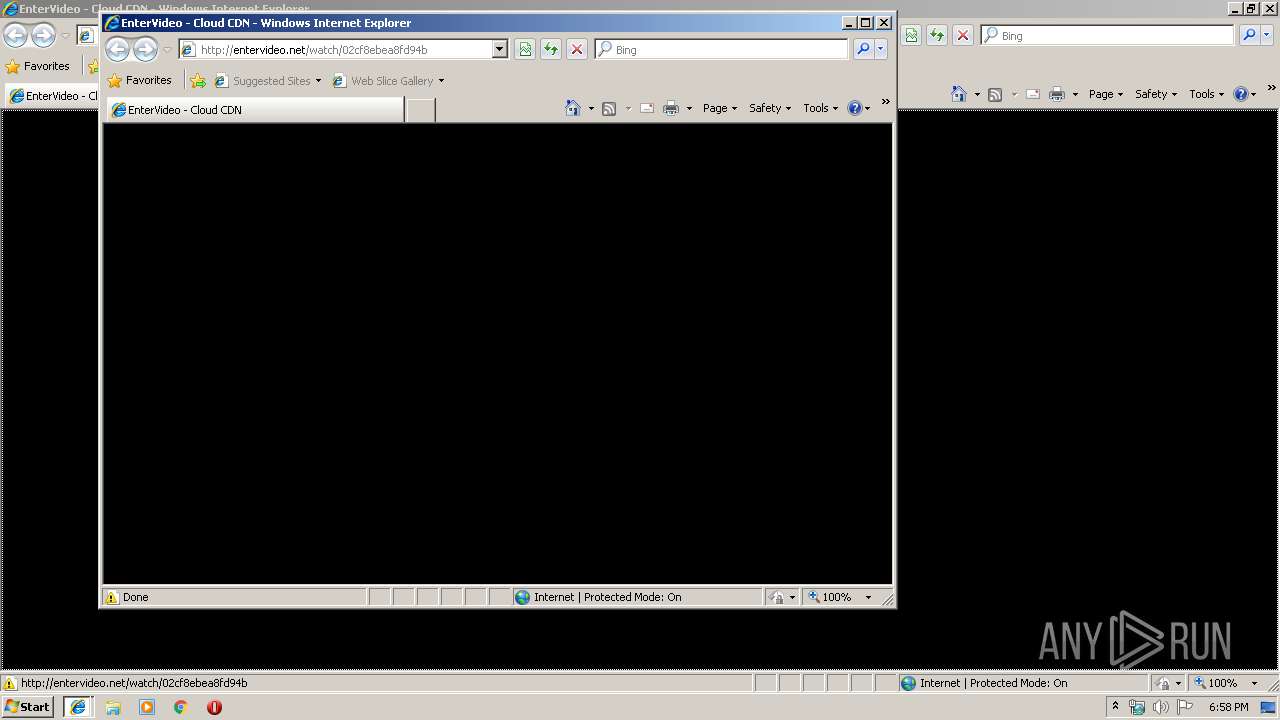This screenshot has height=720, width=1280.
Task: Open the Recent Pages dropdown in front window
Action: [x=167, y=50]
